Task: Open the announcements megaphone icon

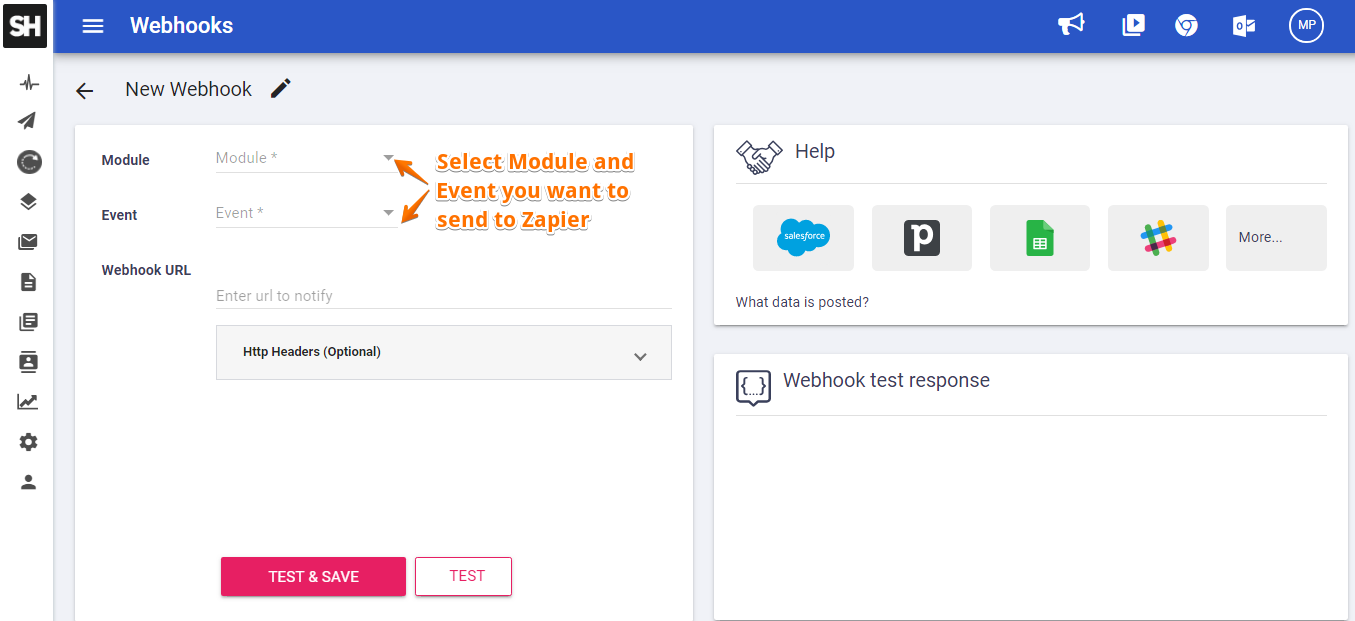Action: 1071,25
